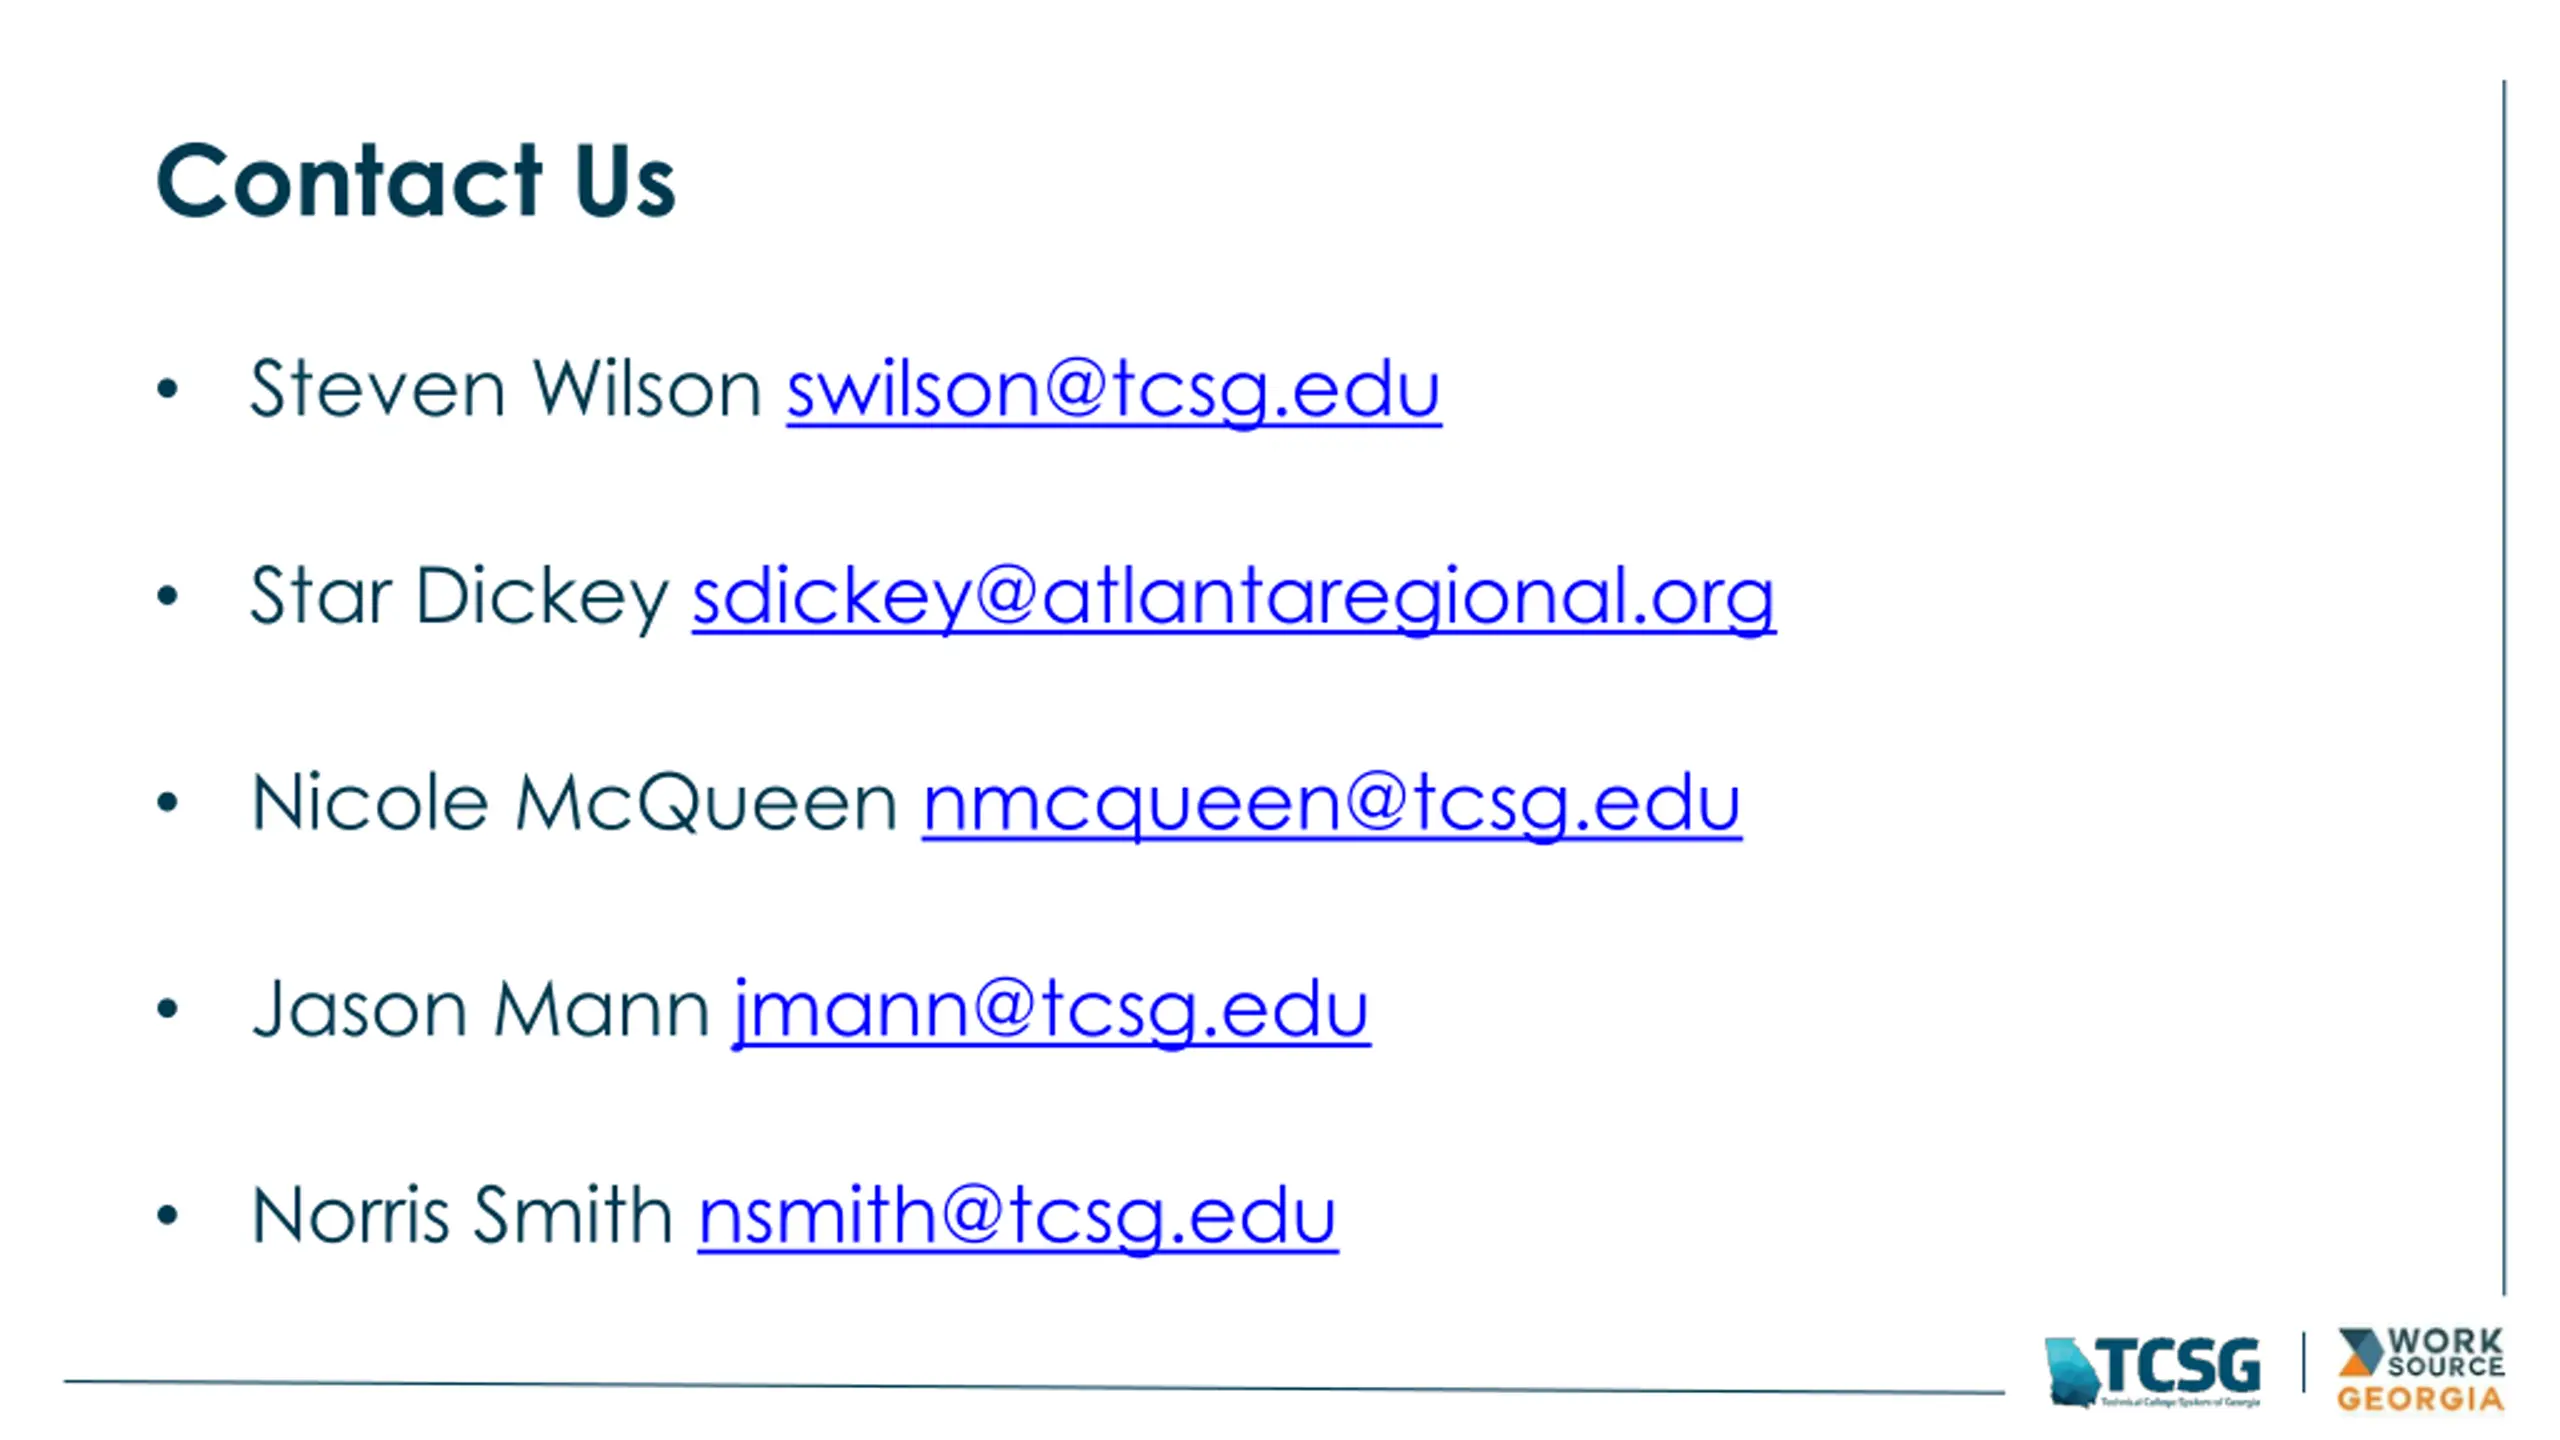Click the bullet point before Norris Smith

[x=167, y=1216]
